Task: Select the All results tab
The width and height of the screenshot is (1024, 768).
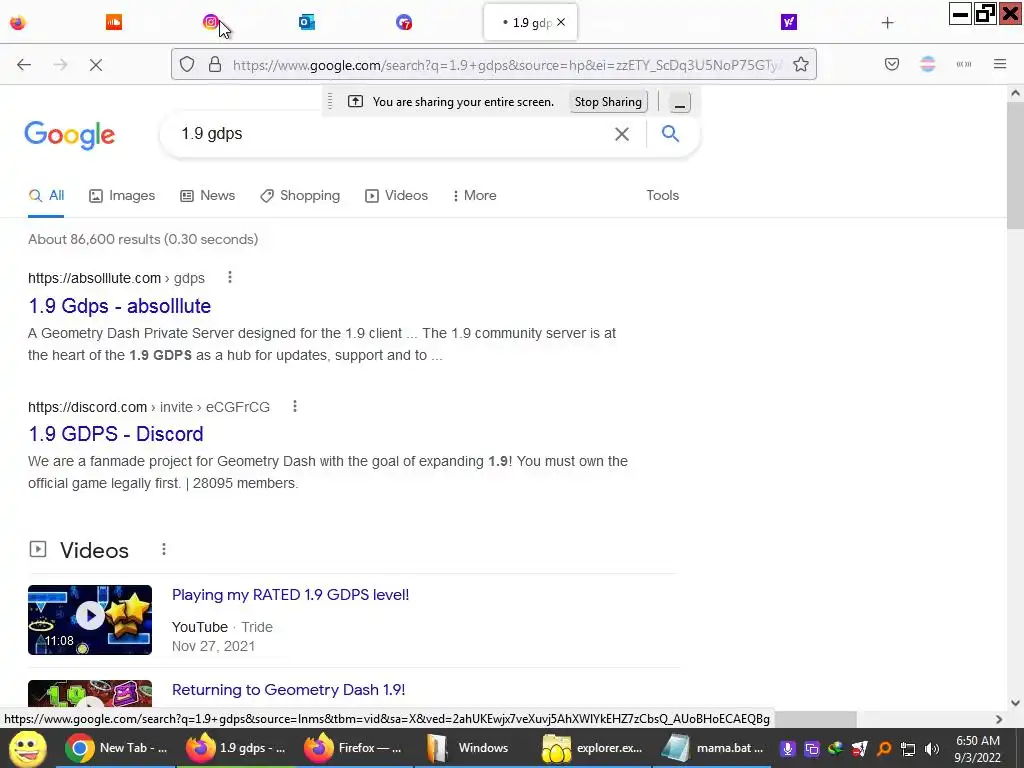Action: pyautogui.click(x=46, y=195)
